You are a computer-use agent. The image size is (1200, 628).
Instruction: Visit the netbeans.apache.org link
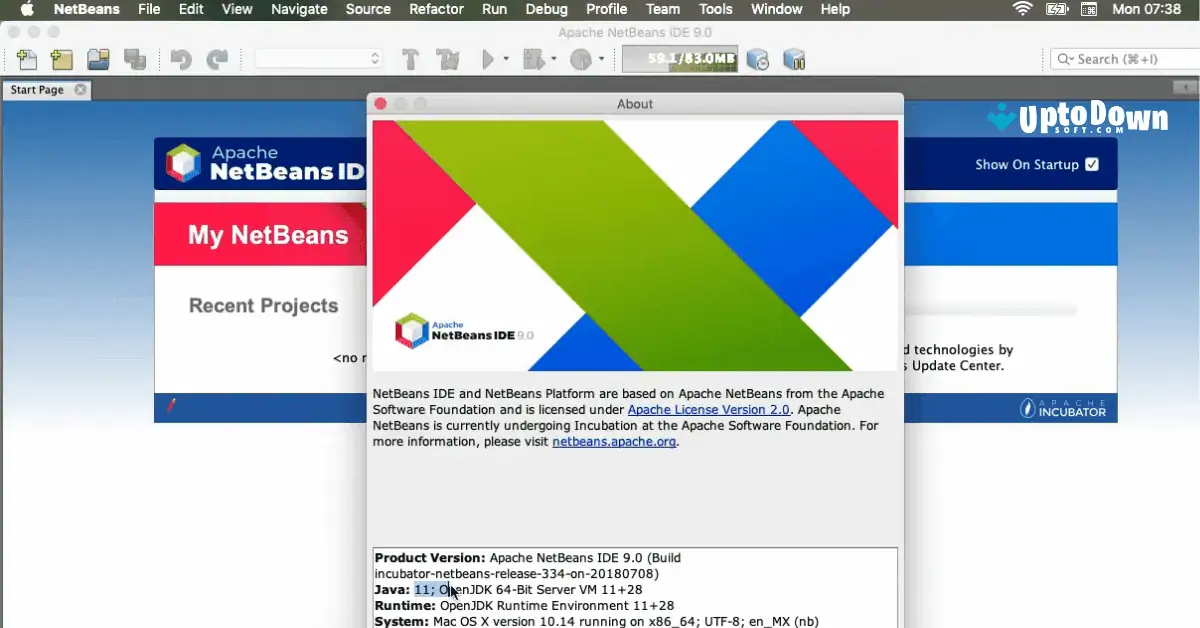(x=613, y=441)
